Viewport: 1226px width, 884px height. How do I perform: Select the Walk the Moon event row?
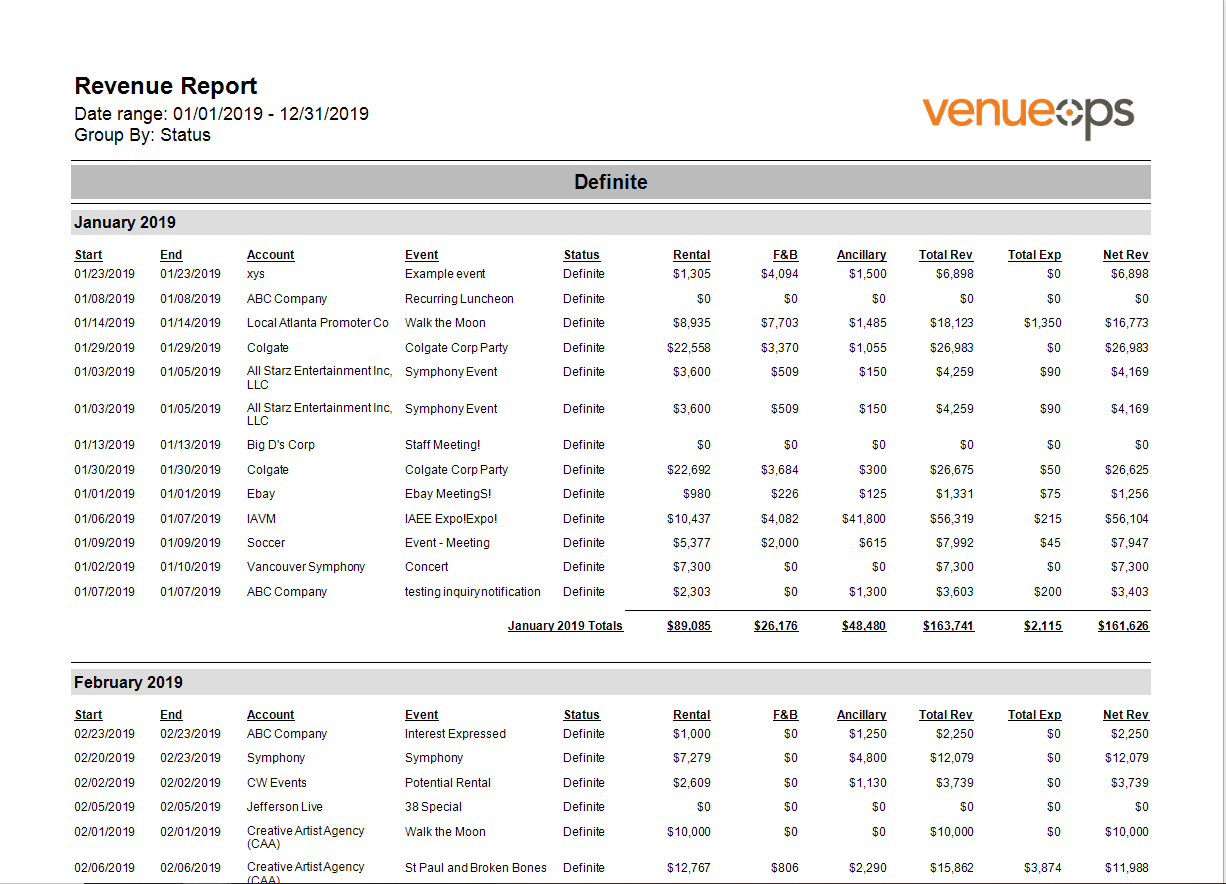tap(444, 322)
